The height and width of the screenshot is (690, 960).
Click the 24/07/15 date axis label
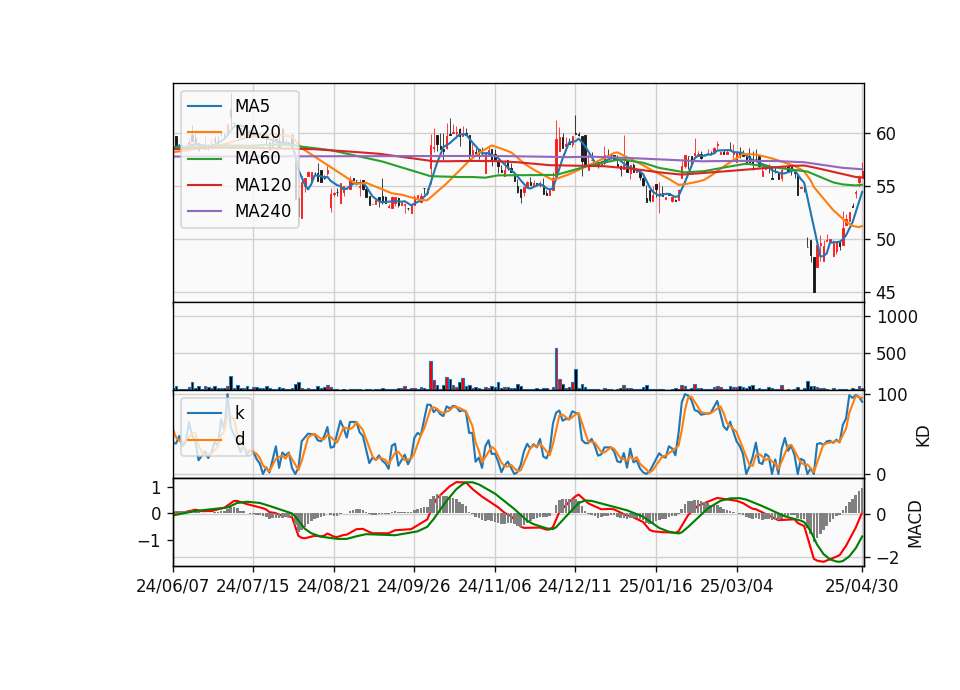click(253, 586)
